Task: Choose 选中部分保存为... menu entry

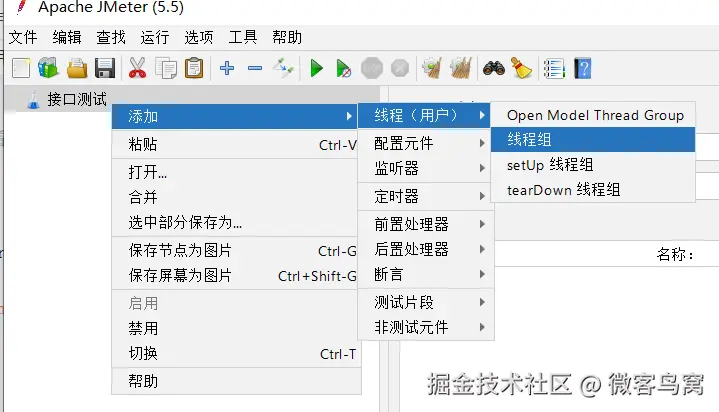Action: (235, 223)
